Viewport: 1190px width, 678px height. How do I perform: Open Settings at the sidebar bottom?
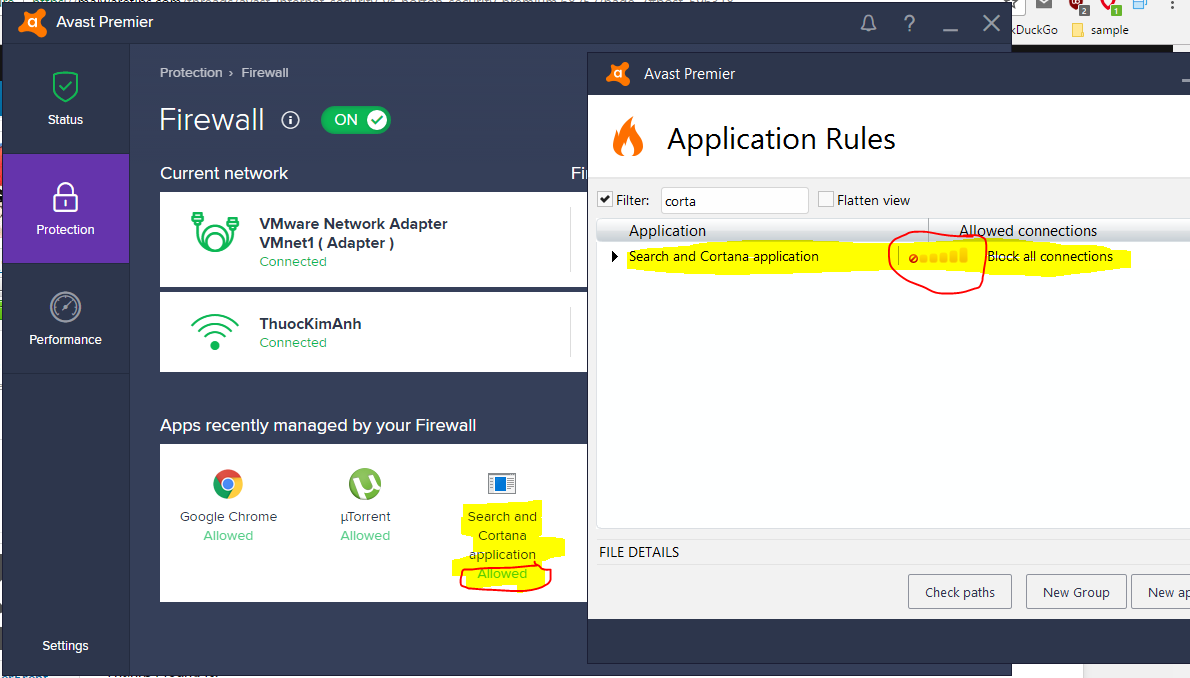point(65,645)
